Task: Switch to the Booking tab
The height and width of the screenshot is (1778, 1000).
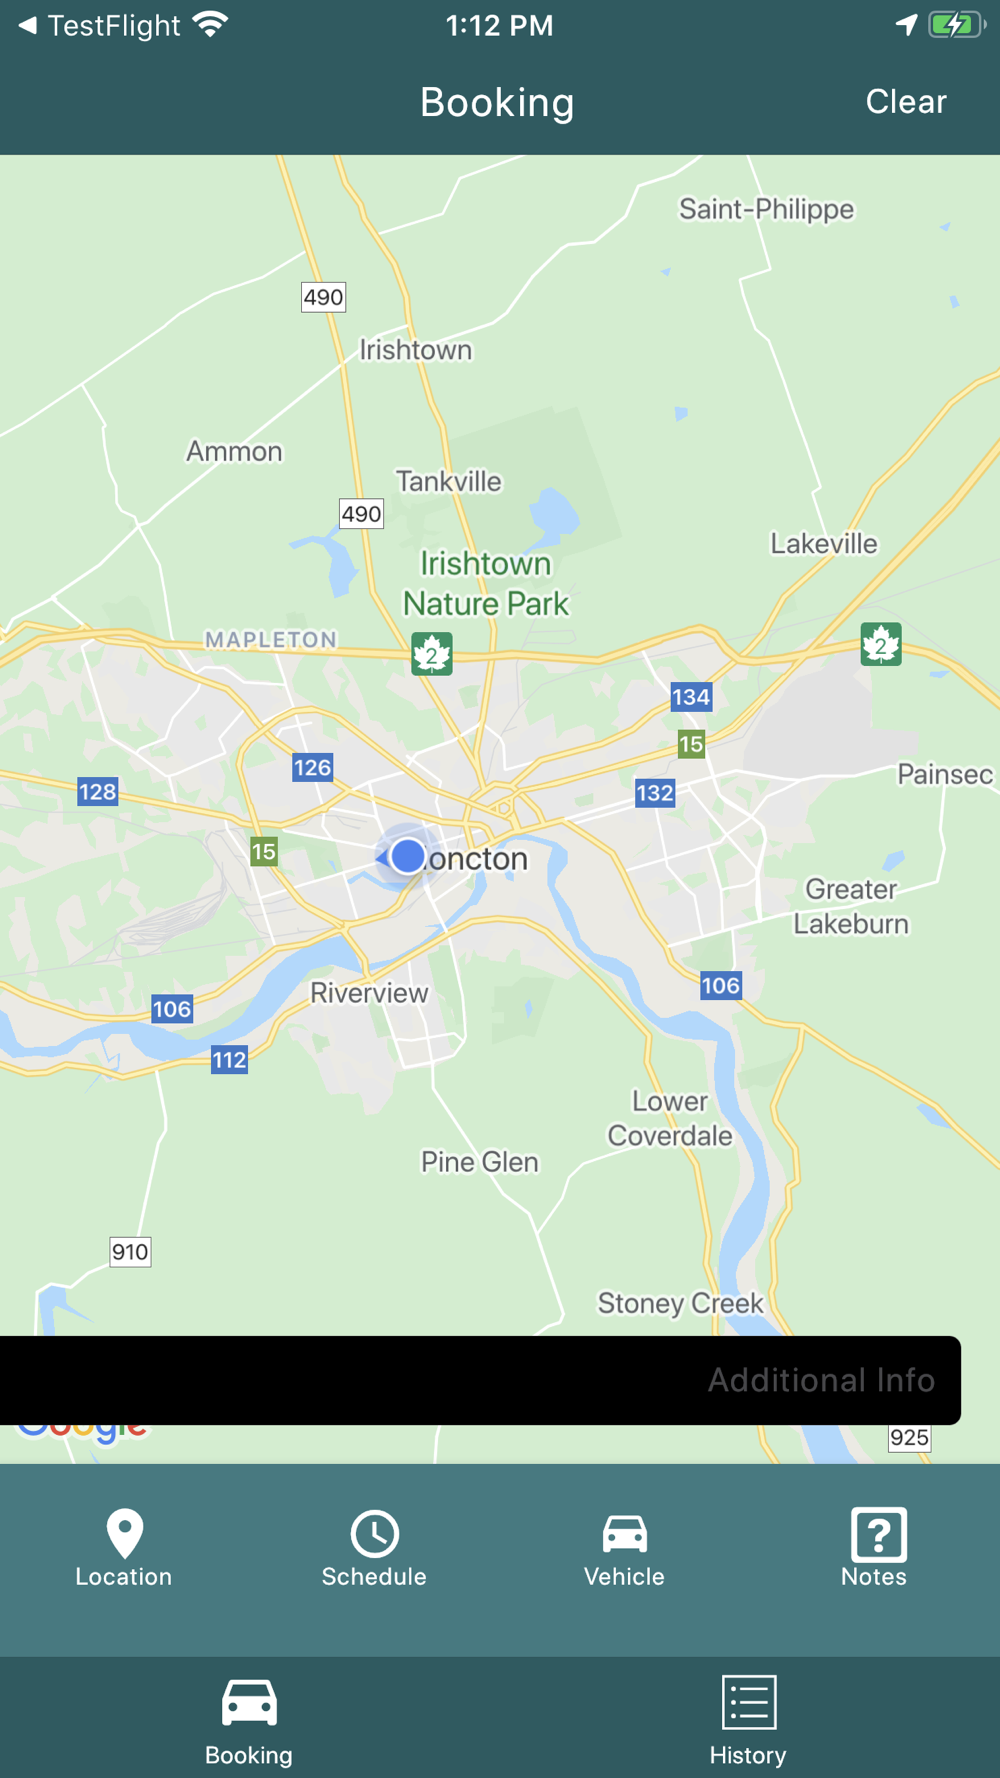Action: coord(249,1722)
